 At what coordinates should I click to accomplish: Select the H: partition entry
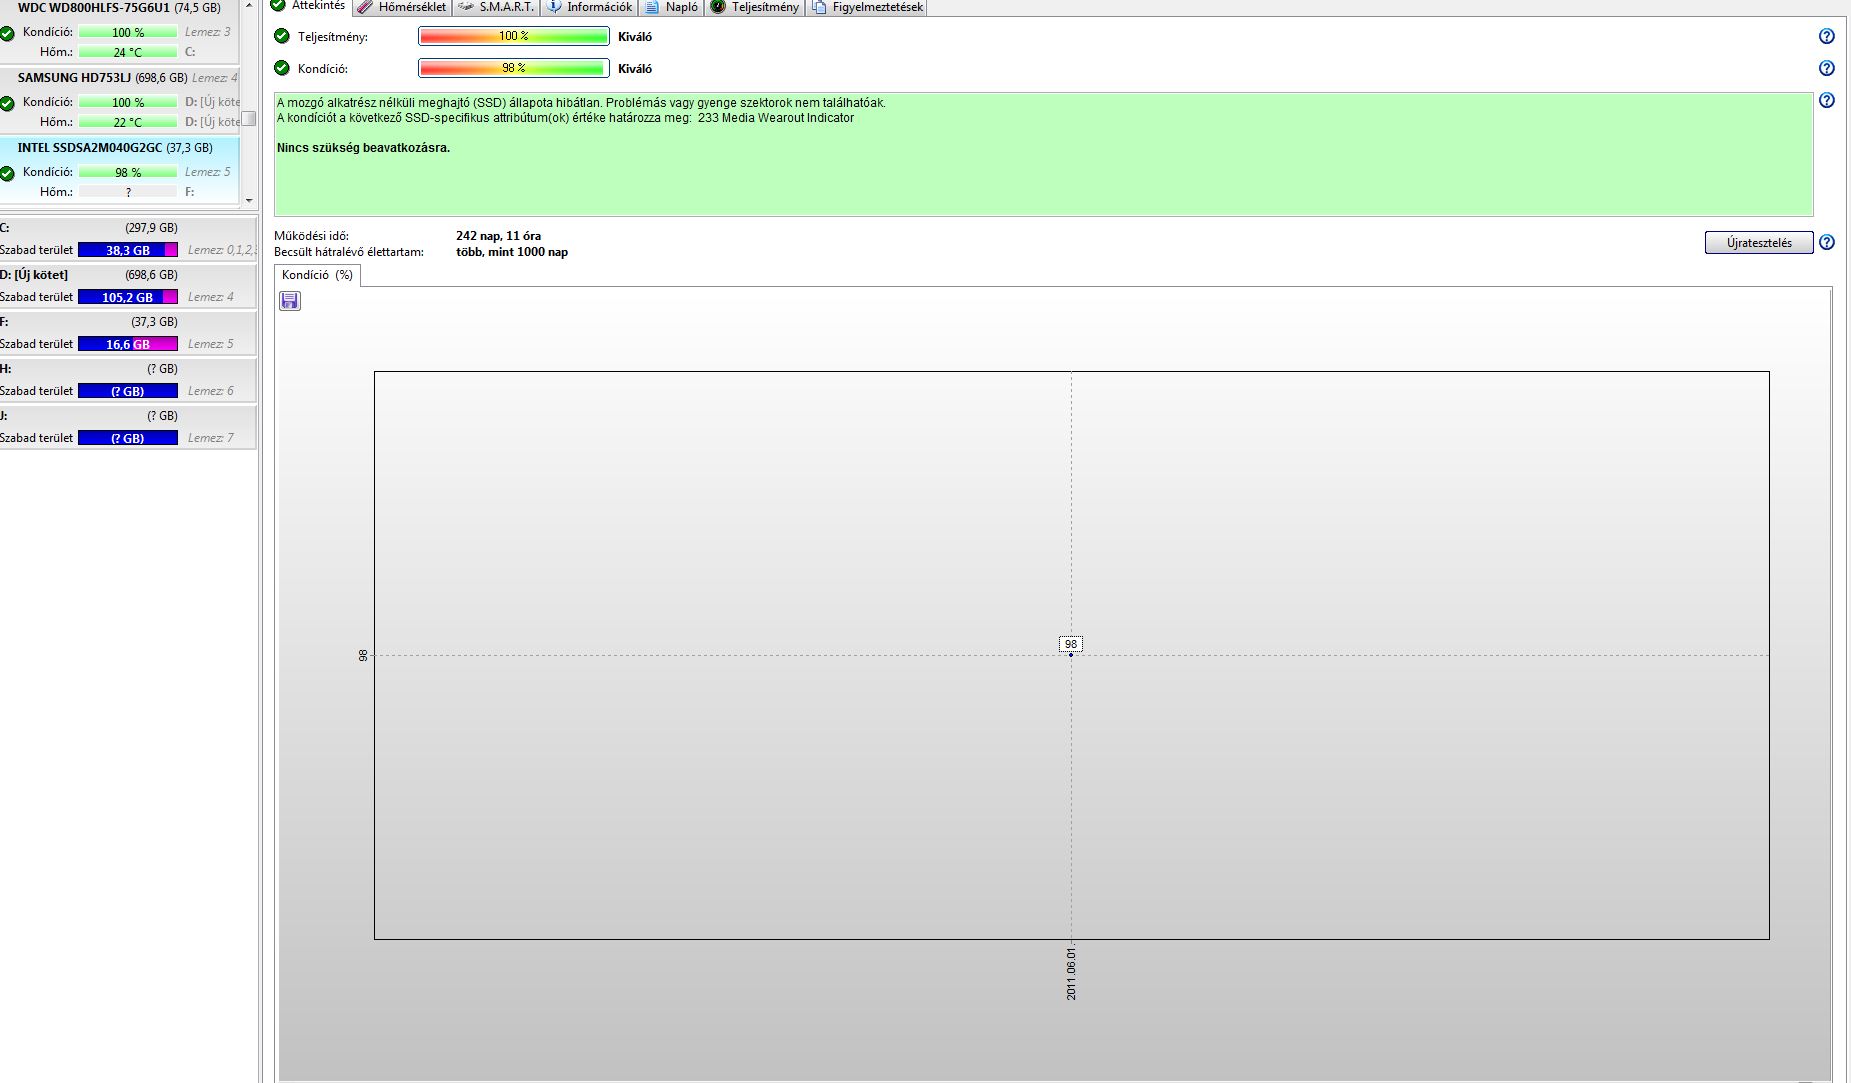pos(128,379)
